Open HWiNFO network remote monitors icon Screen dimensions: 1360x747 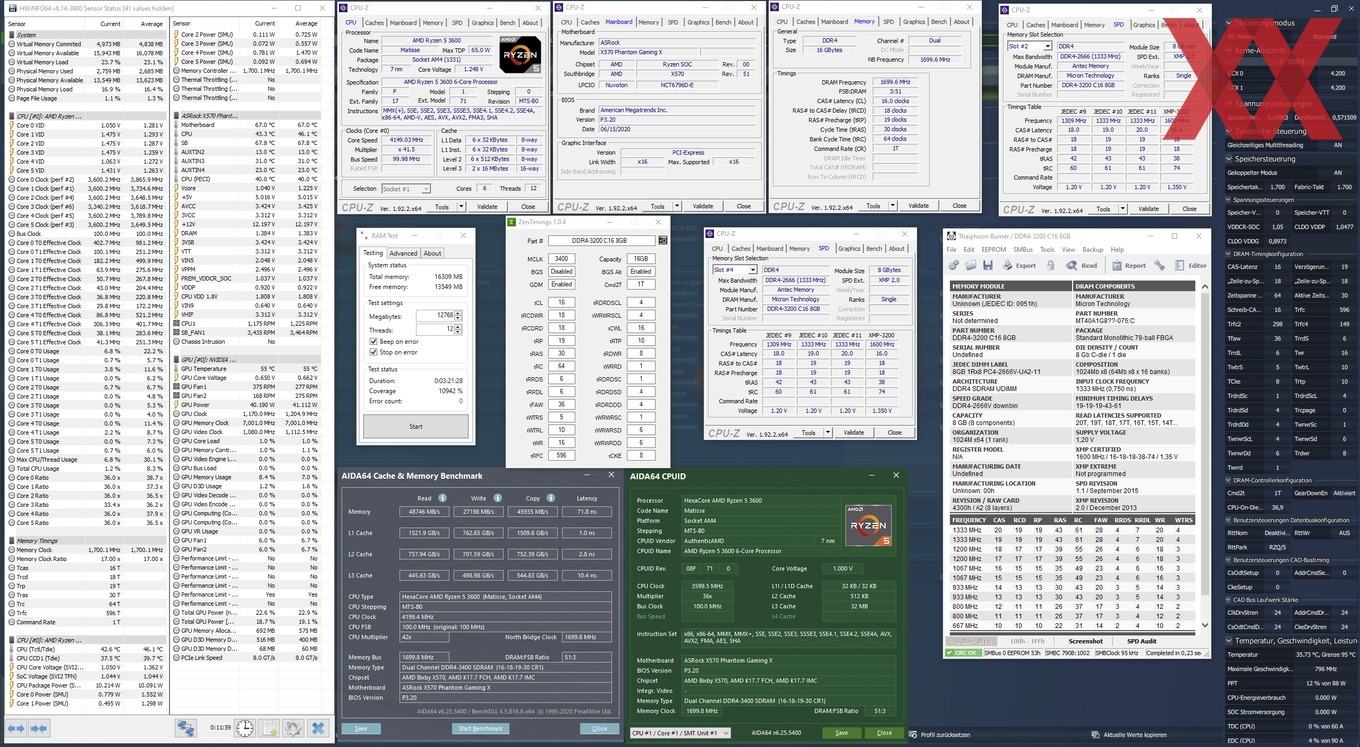(x=186, y=728)
